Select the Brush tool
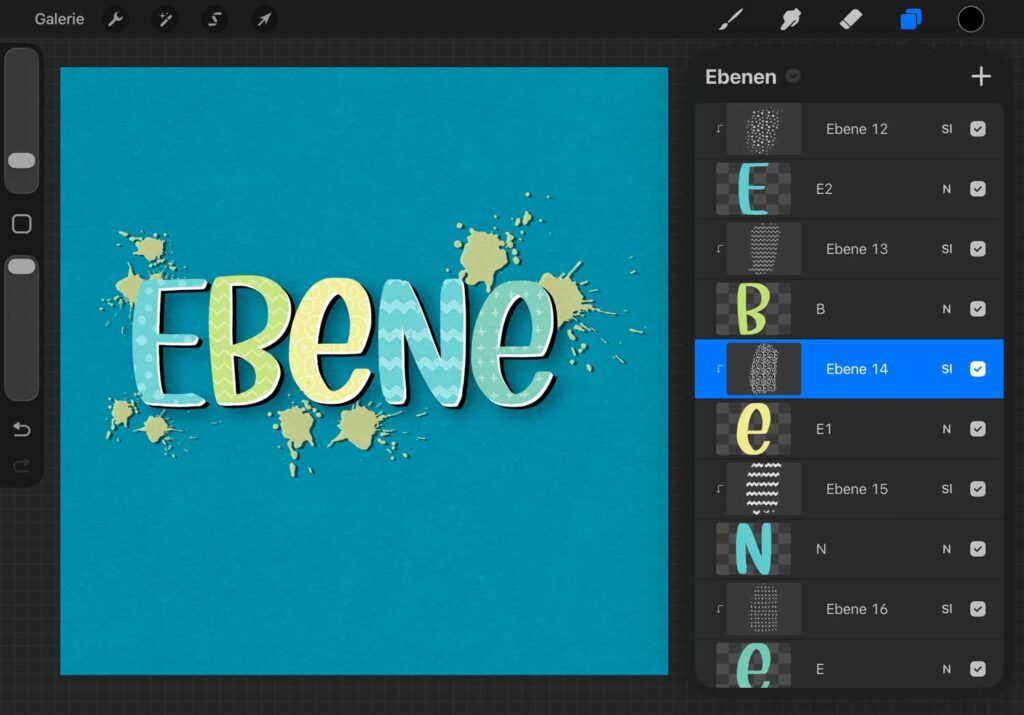 [x=731, y=19]
